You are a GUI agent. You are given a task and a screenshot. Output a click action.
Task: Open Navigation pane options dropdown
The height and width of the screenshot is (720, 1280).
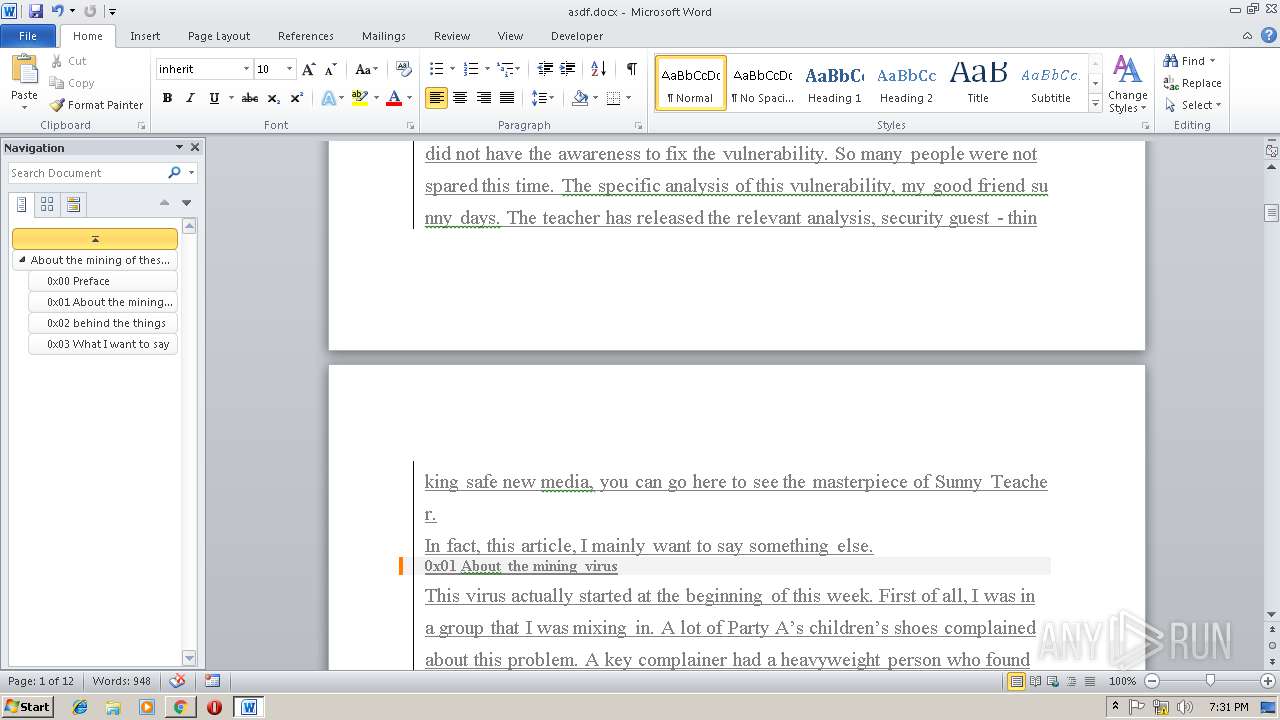[179, 147]
